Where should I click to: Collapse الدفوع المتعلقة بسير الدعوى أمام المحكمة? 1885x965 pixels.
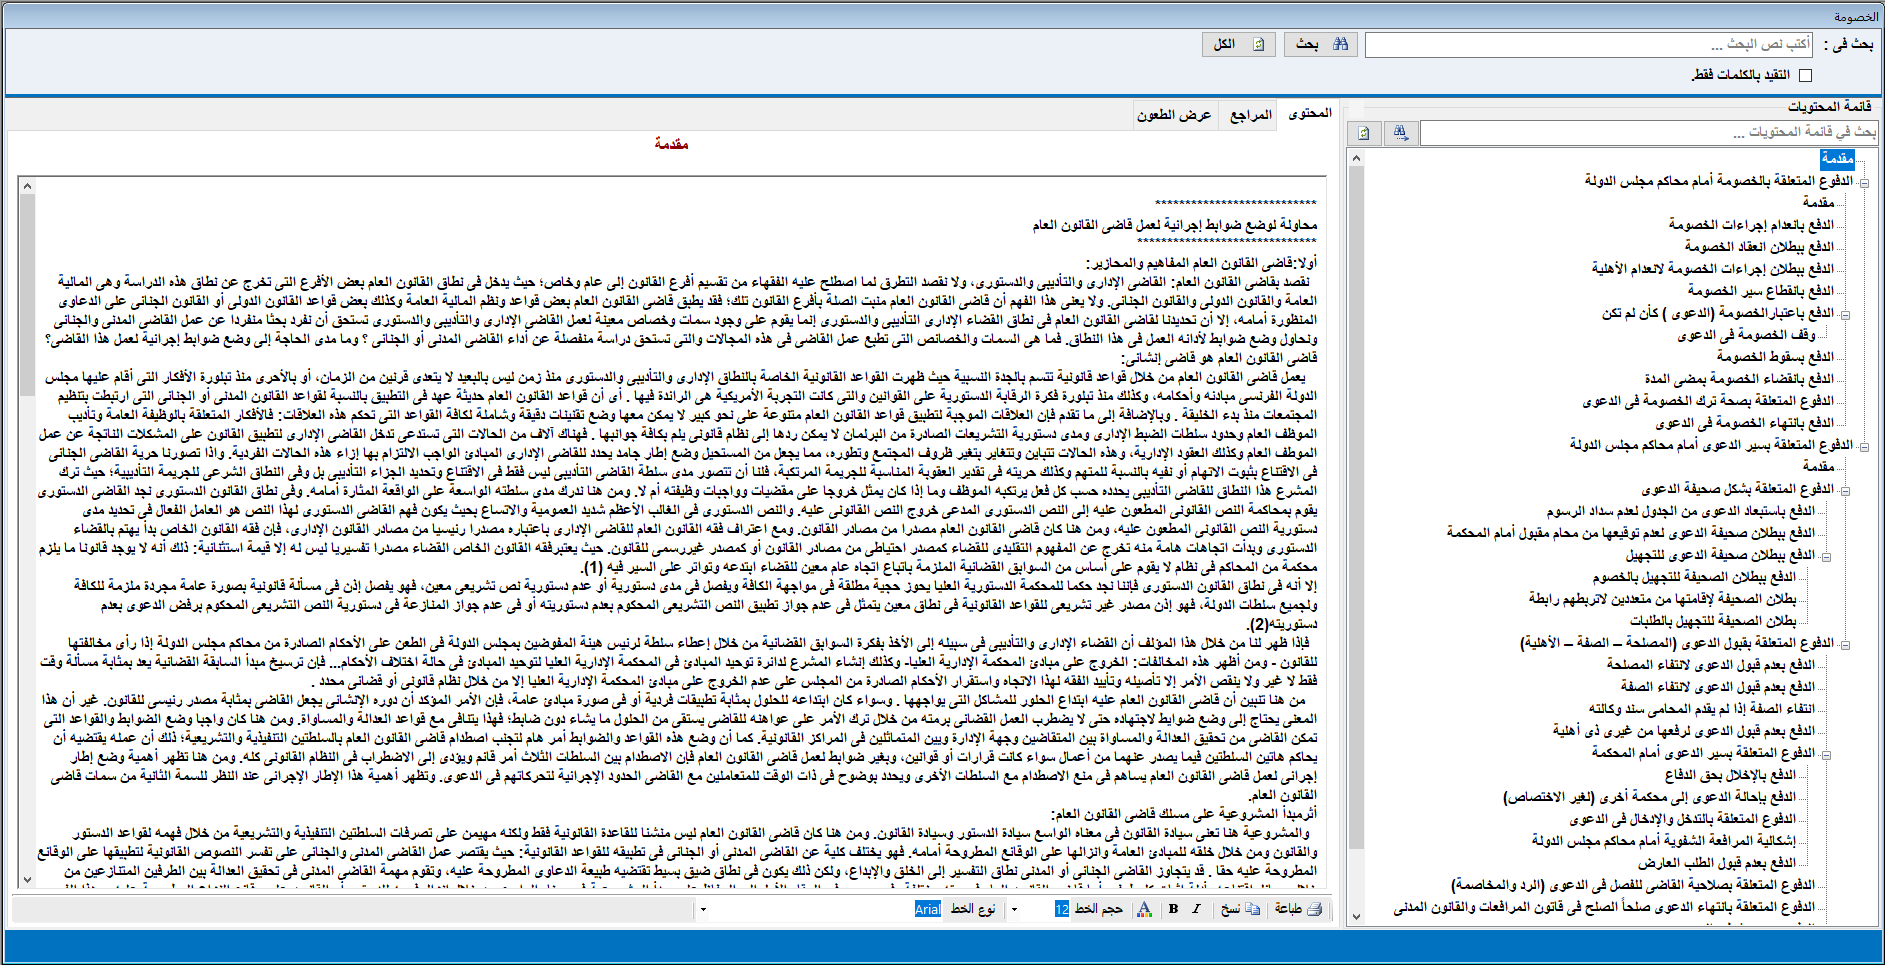click(1826, 754)
